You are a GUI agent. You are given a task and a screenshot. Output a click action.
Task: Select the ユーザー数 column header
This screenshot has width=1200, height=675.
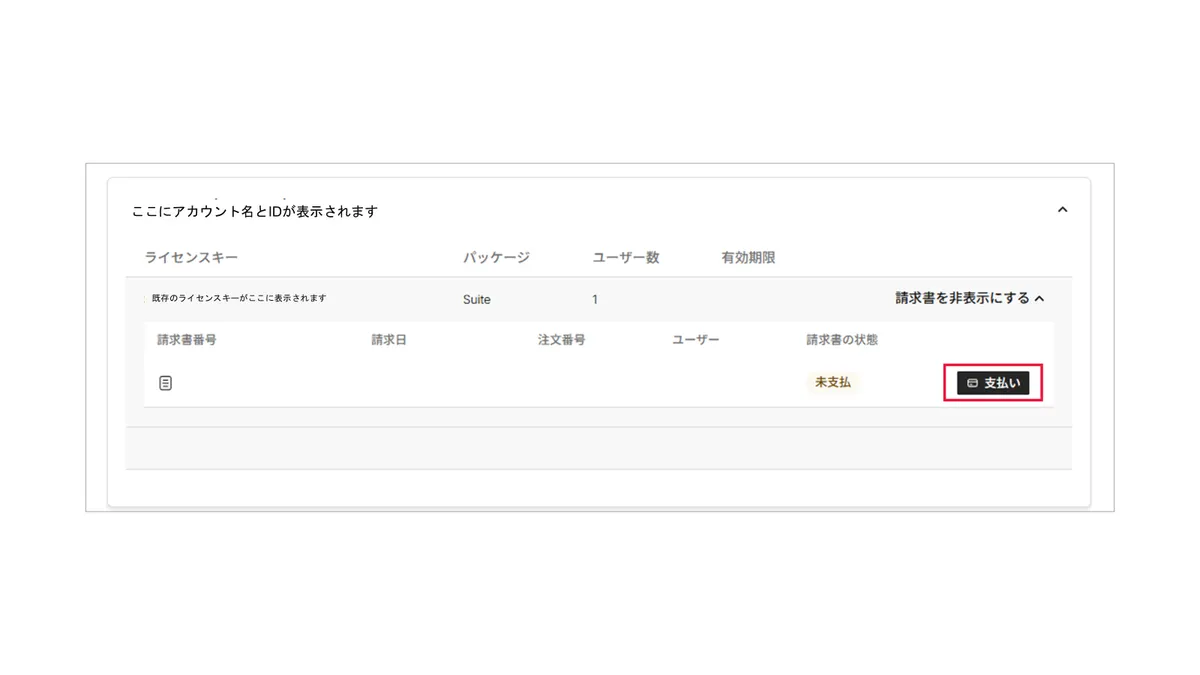tap(626, 257)
